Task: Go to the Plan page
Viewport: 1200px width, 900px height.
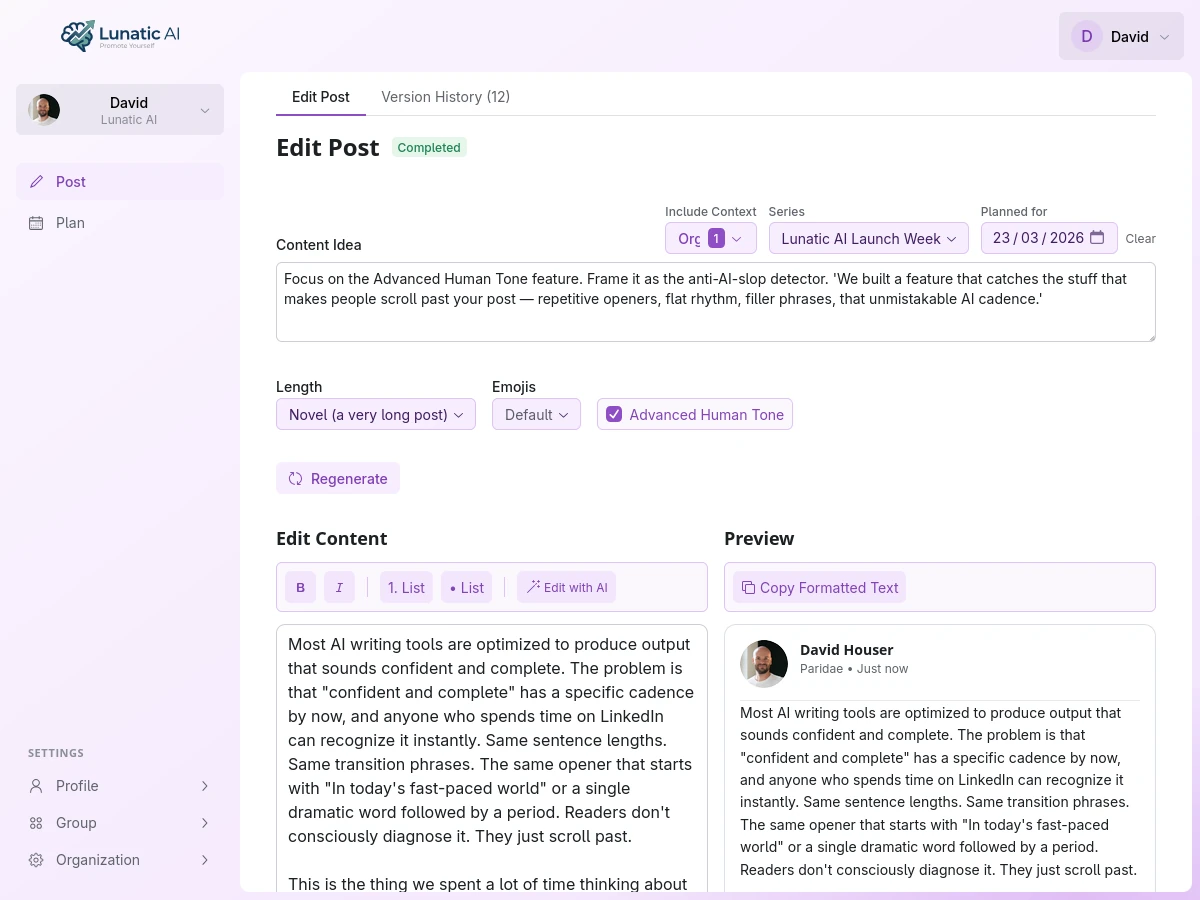Action: click(x=120, y=223)
